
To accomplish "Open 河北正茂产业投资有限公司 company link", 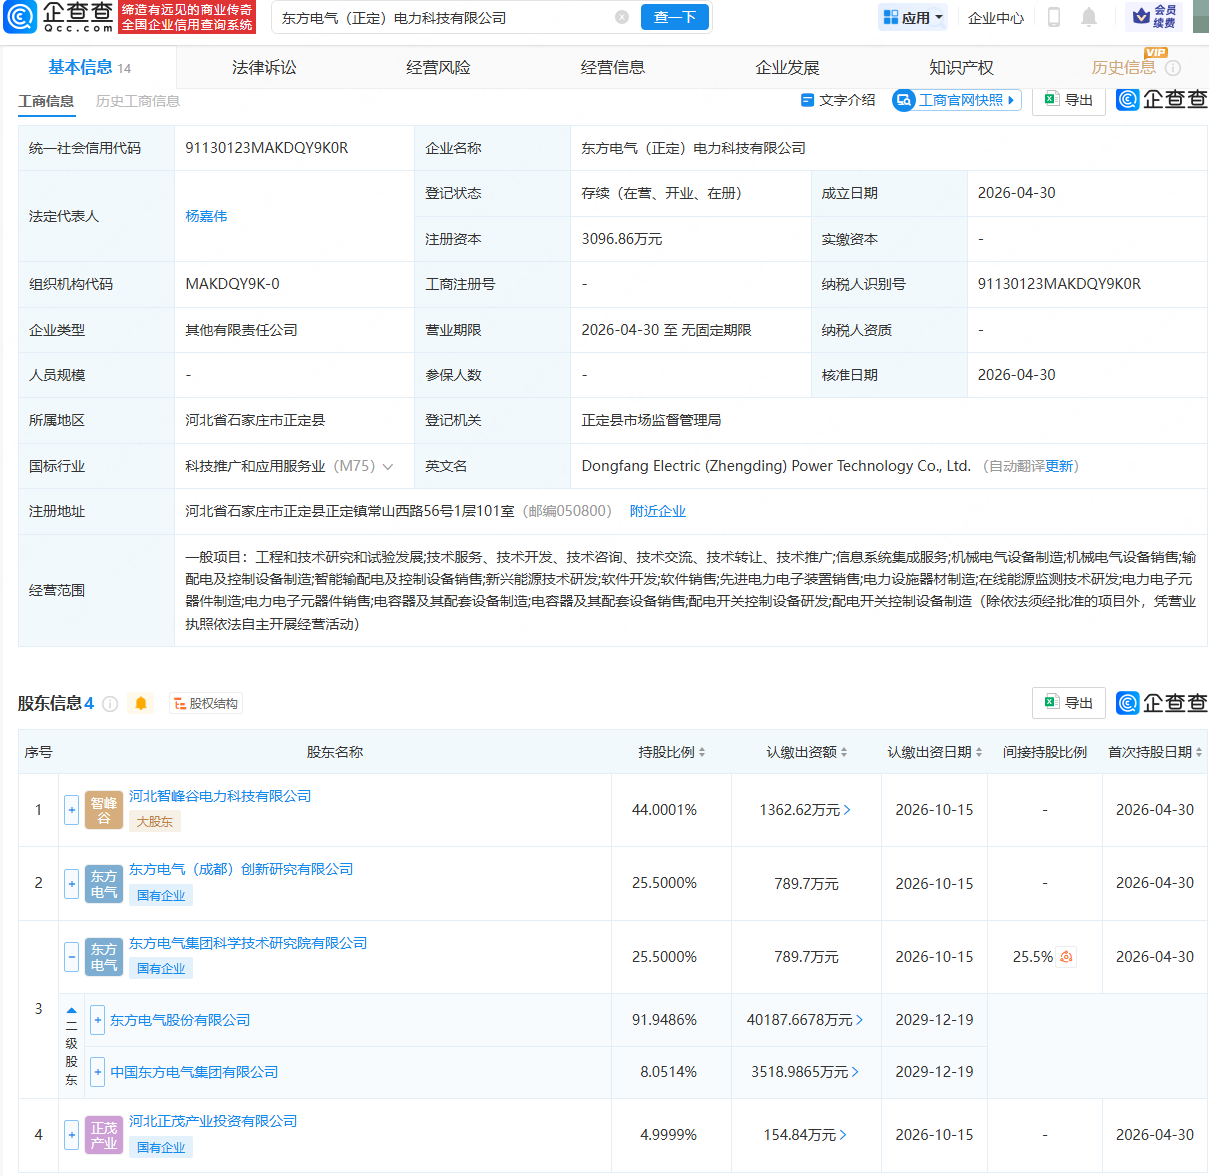I will tap(213, 1121).
